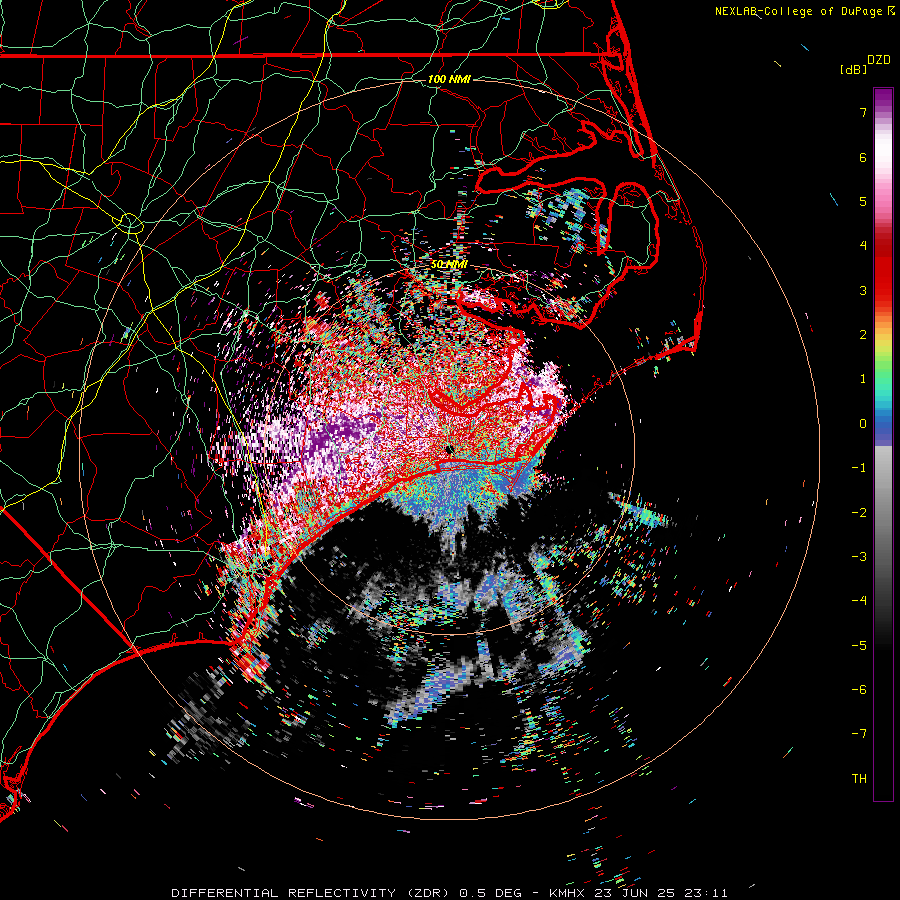Screen dimensions: 900x900
Task: Select the -4 dB legend value
Action: tap(859, 601)
